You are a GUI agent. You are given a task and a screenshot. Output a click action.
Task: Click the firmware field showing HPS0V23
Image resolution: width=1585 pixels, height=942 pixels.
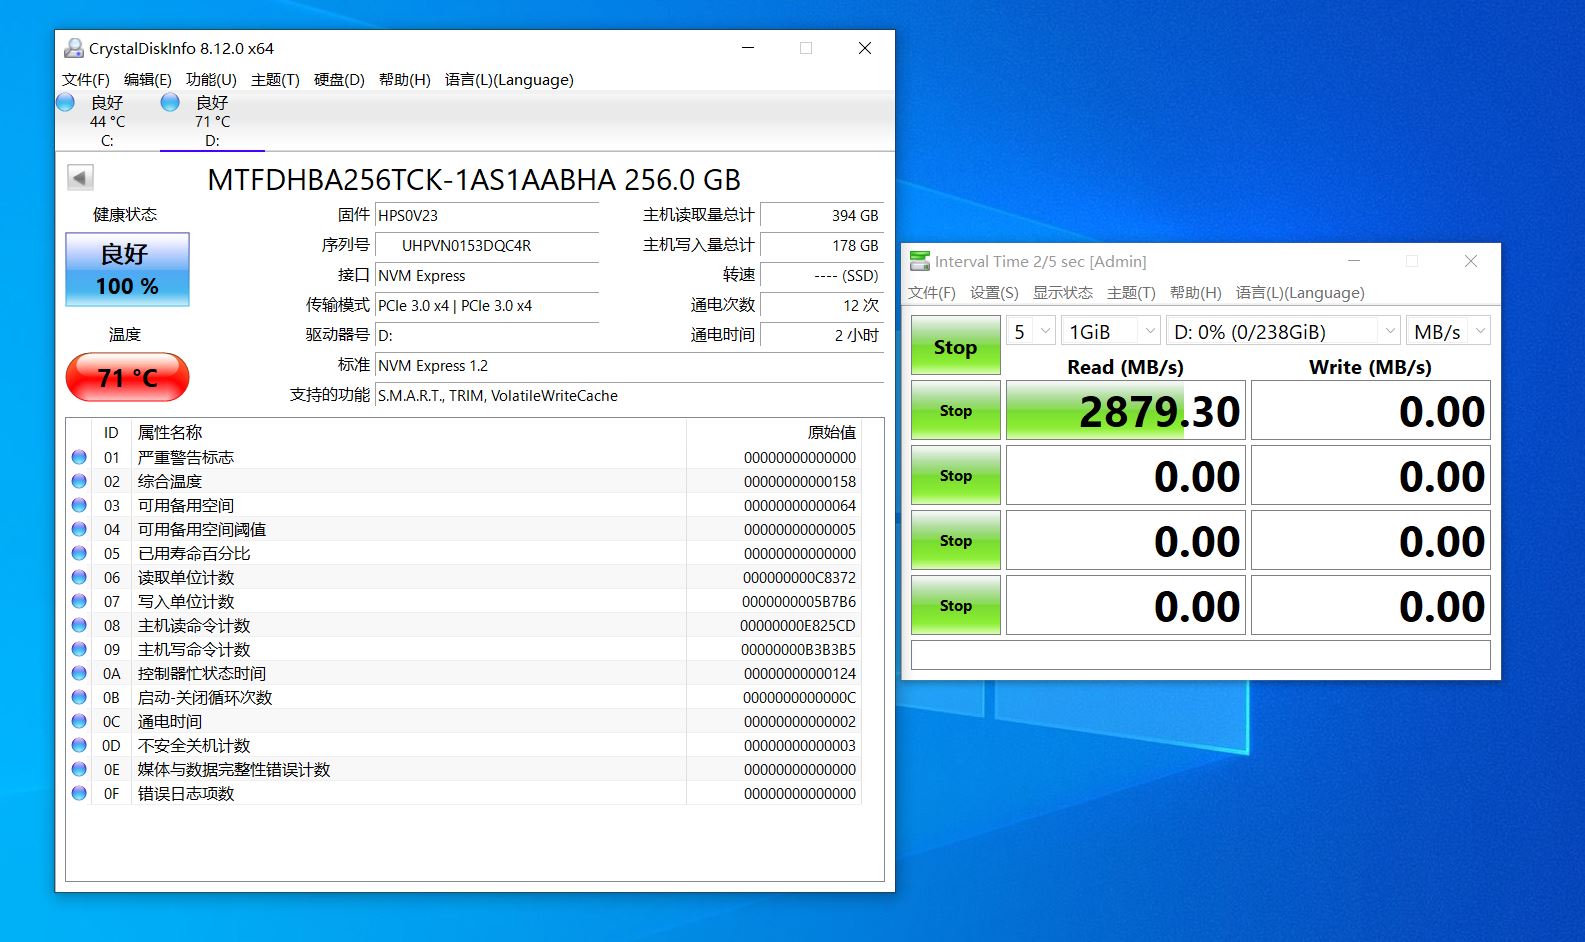pyautogui.click(x=486, y=216)
